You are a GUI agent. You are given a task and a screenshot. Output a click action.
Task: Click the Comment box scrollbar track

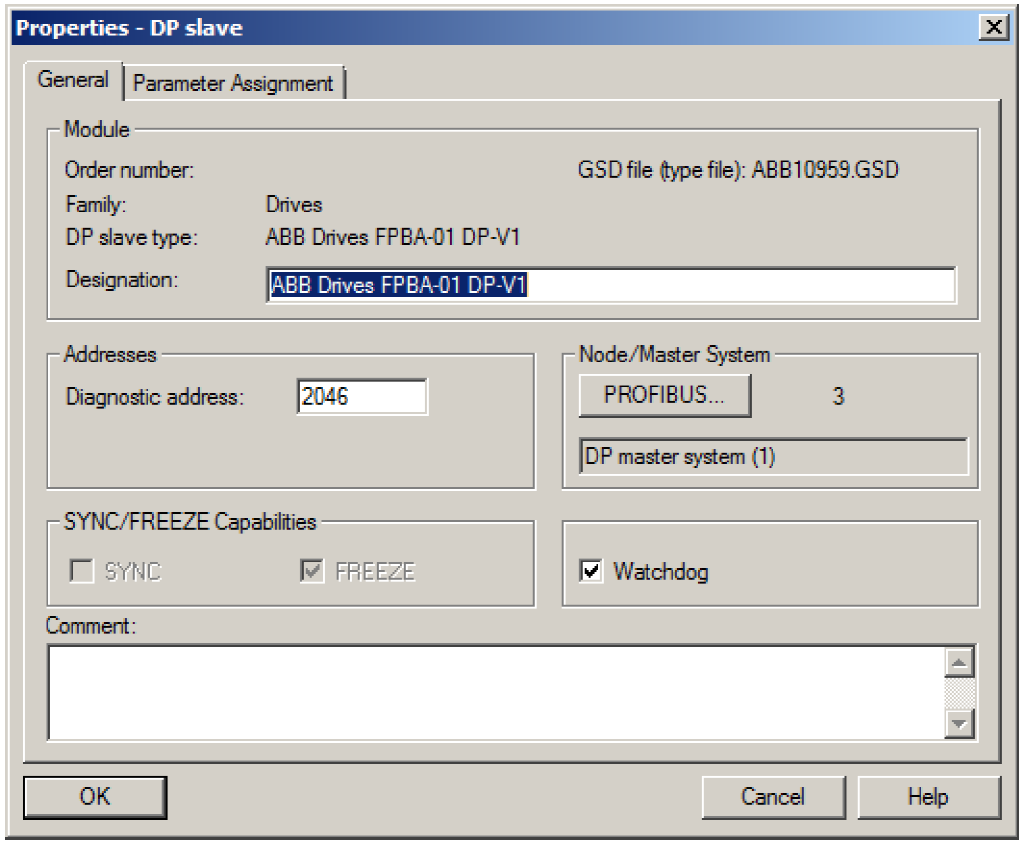tap(960, 693)
